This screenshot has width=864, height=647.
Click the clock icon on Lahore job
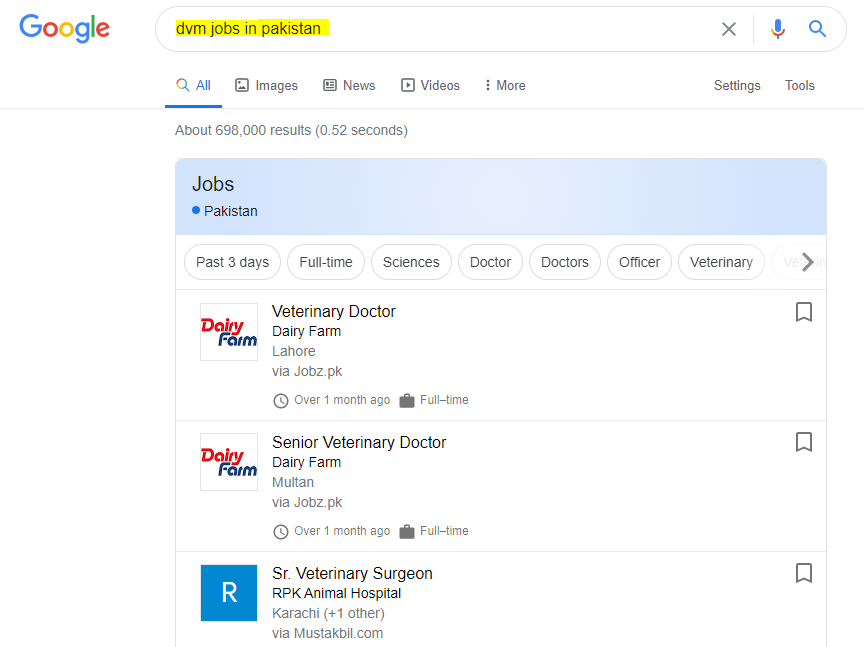pyautogui.click(x=280, y=401)
